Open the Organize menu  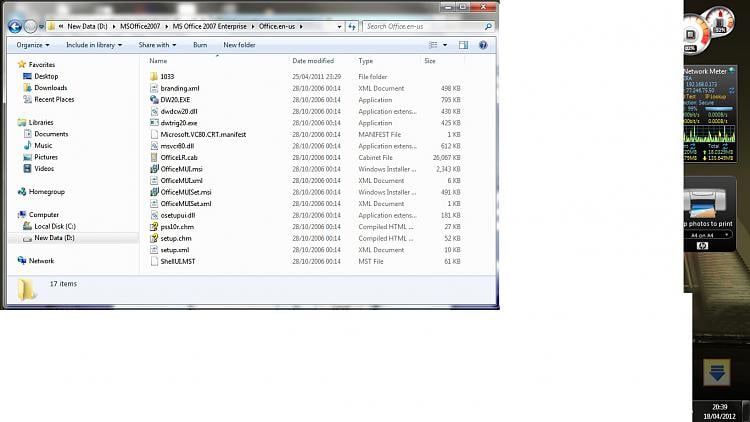33,45
